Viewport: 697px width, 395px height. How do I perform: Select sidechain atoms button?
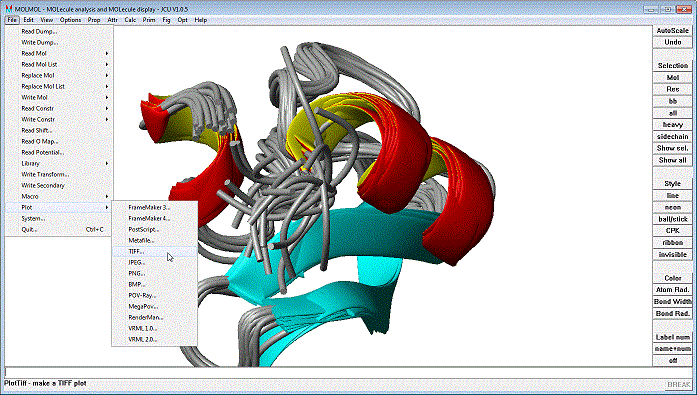tap(673, 137)
